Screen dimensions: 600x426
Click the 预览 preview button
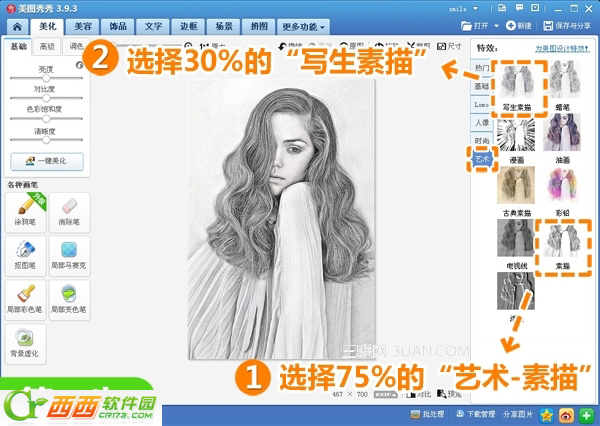449,394
